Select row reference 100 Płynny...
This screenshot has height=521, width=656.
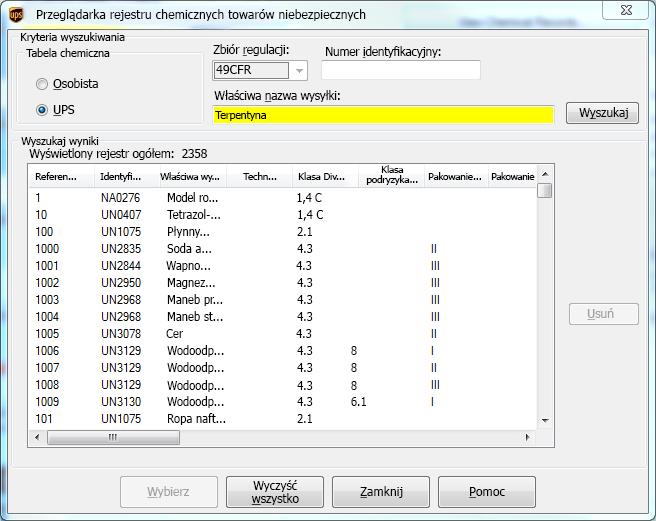click(283, 232)
